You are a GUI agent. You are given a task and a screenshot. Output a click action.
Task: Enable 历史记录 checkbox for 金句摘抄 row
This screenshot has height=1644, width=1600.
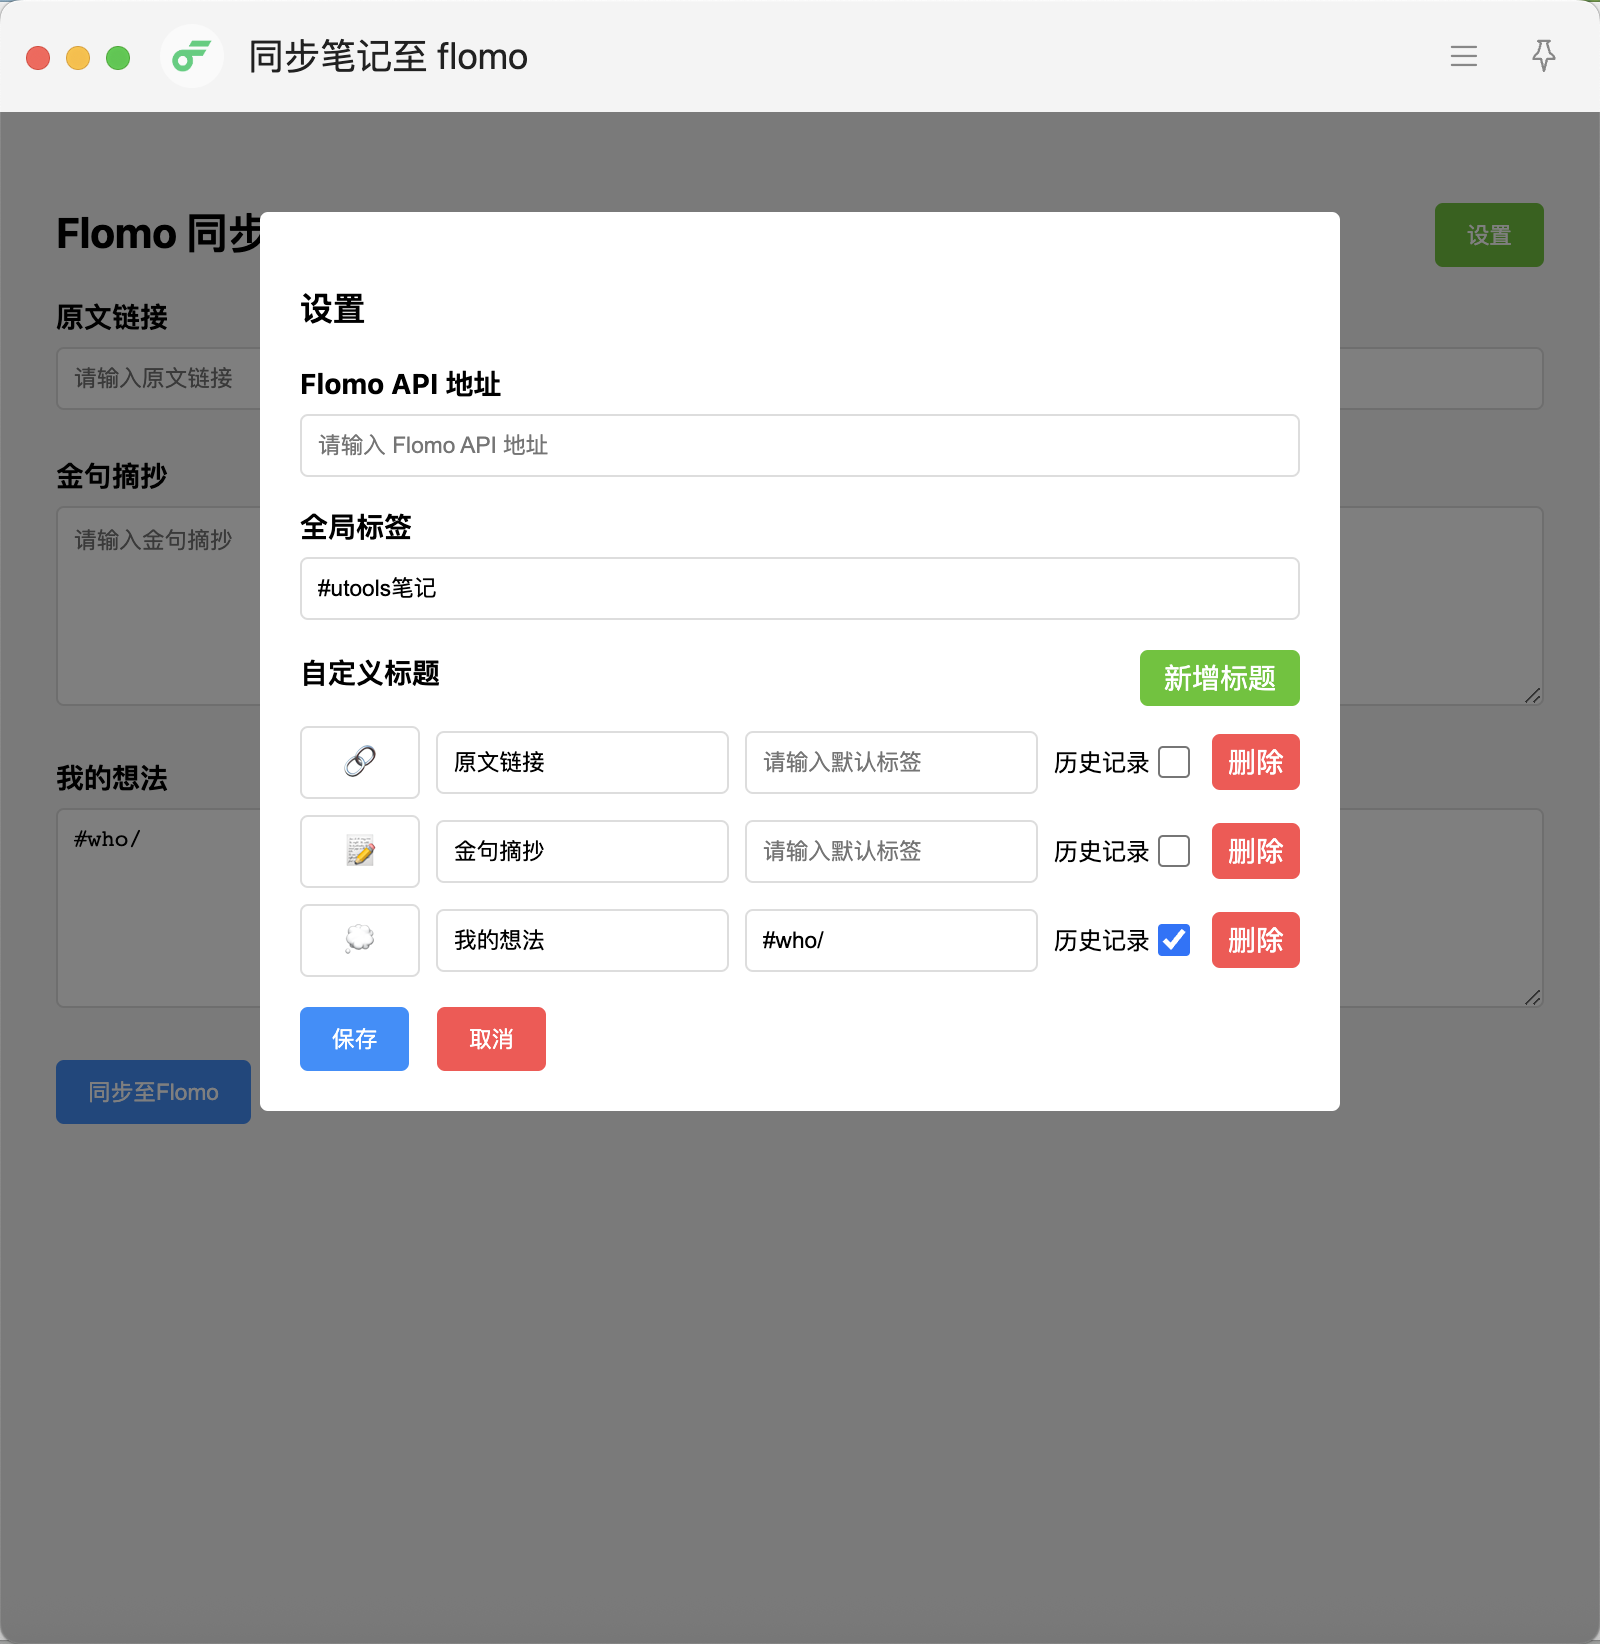pos(1174,851)
